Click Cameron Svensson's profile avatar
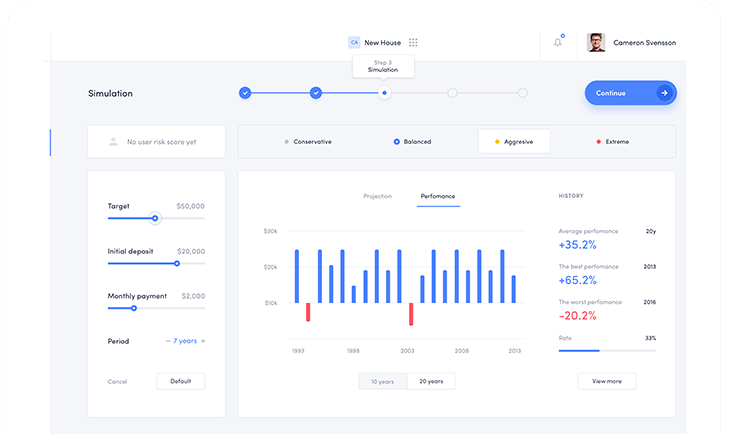The image size is (729, 434). (596, 42)
